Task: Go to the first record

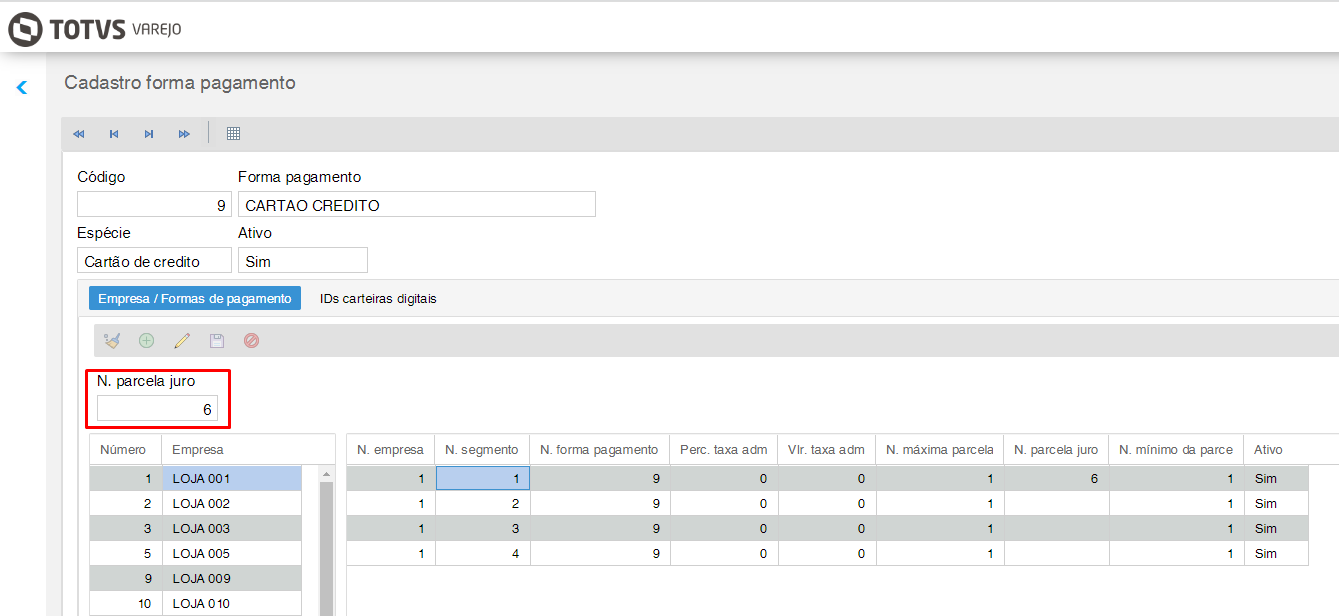Action: 79,134
